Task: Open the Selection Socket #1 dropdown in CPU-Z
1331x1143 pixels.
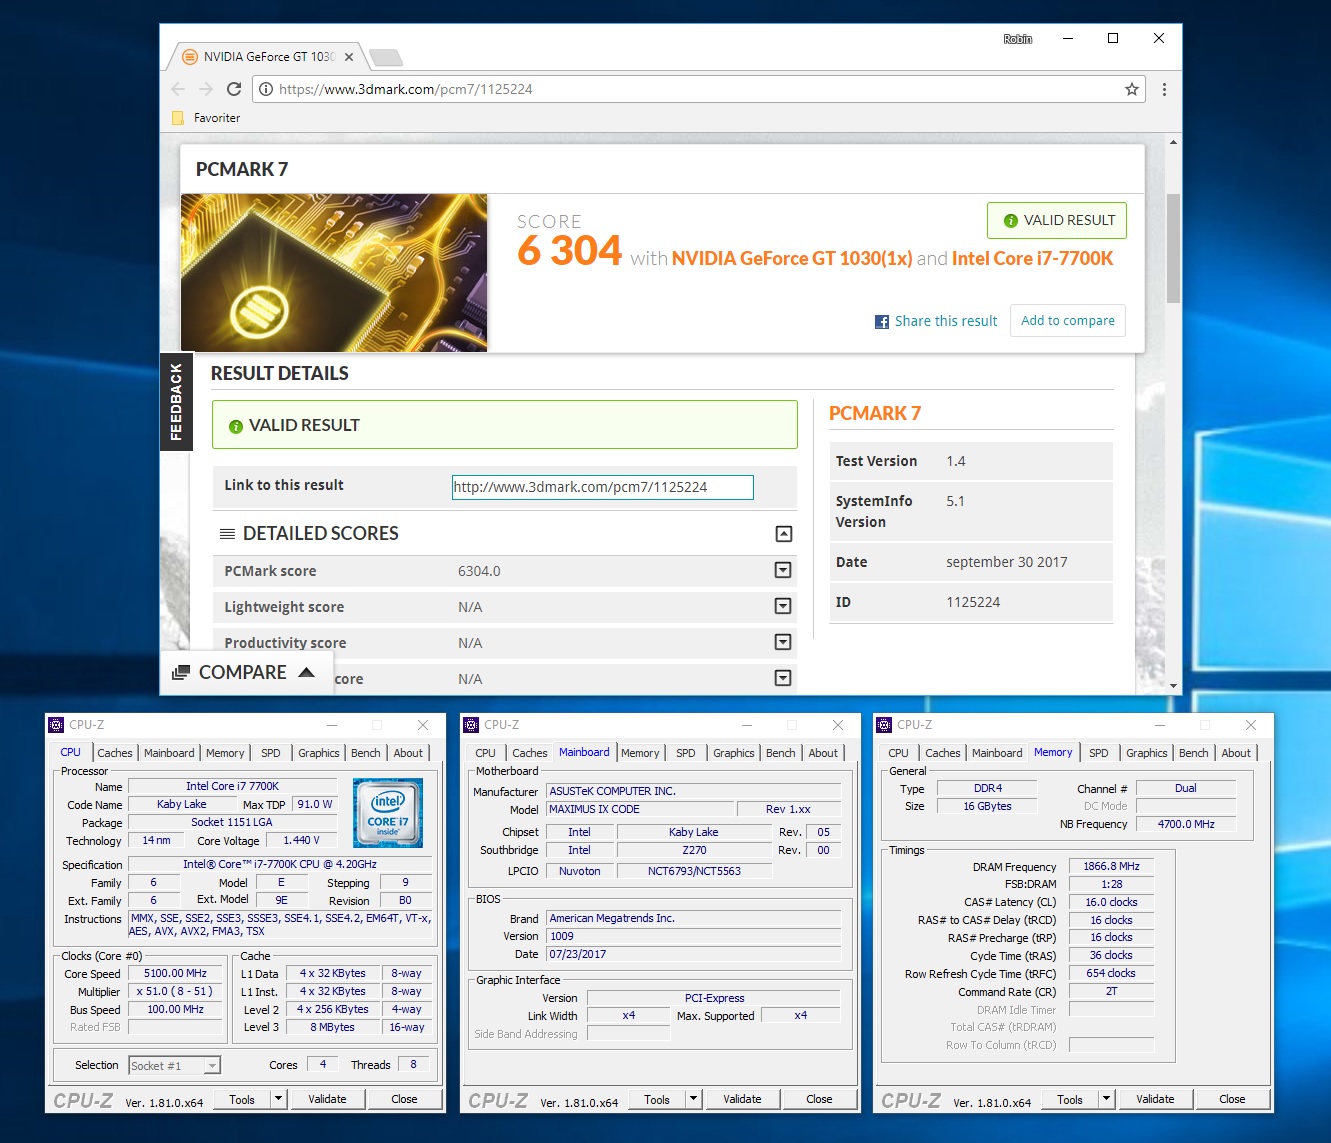Action: click(x=212, y=1066)
